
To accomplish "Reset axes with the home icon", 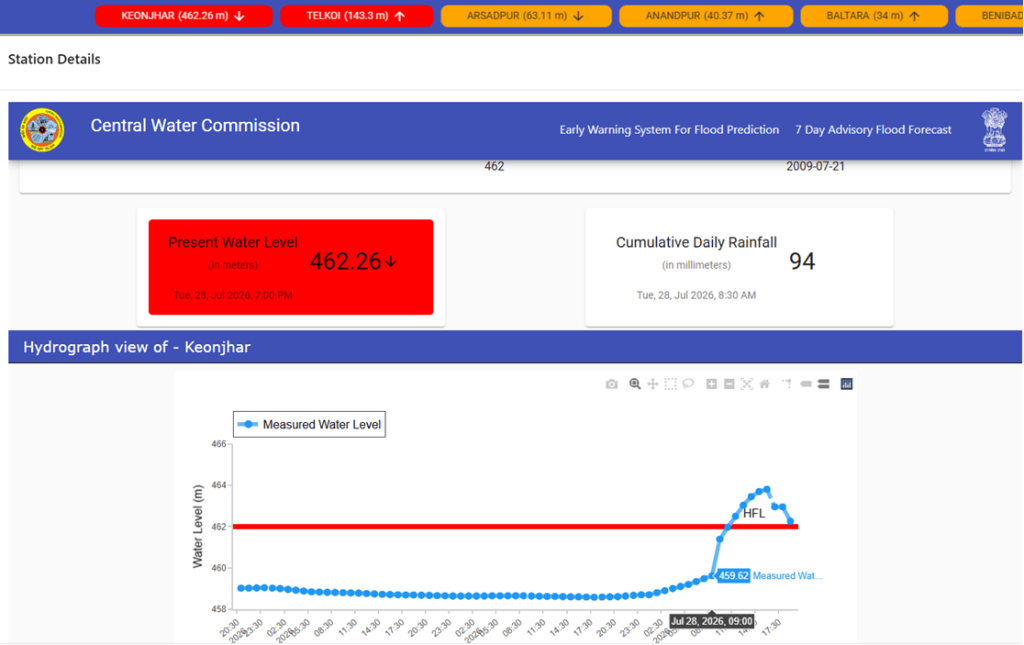I will point(765,384).
